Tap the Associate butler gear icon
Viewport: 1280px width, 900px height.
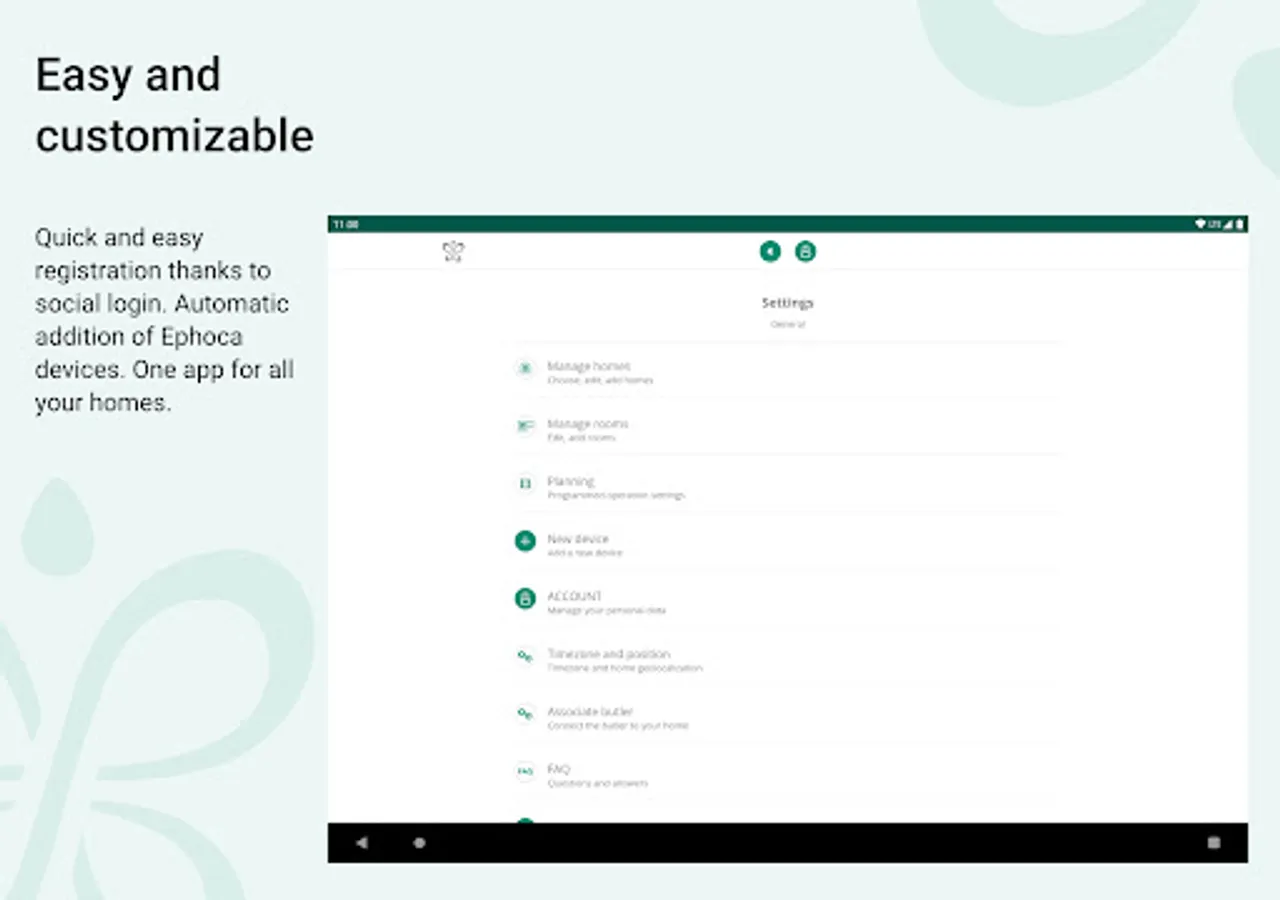(x=525, y=714)
